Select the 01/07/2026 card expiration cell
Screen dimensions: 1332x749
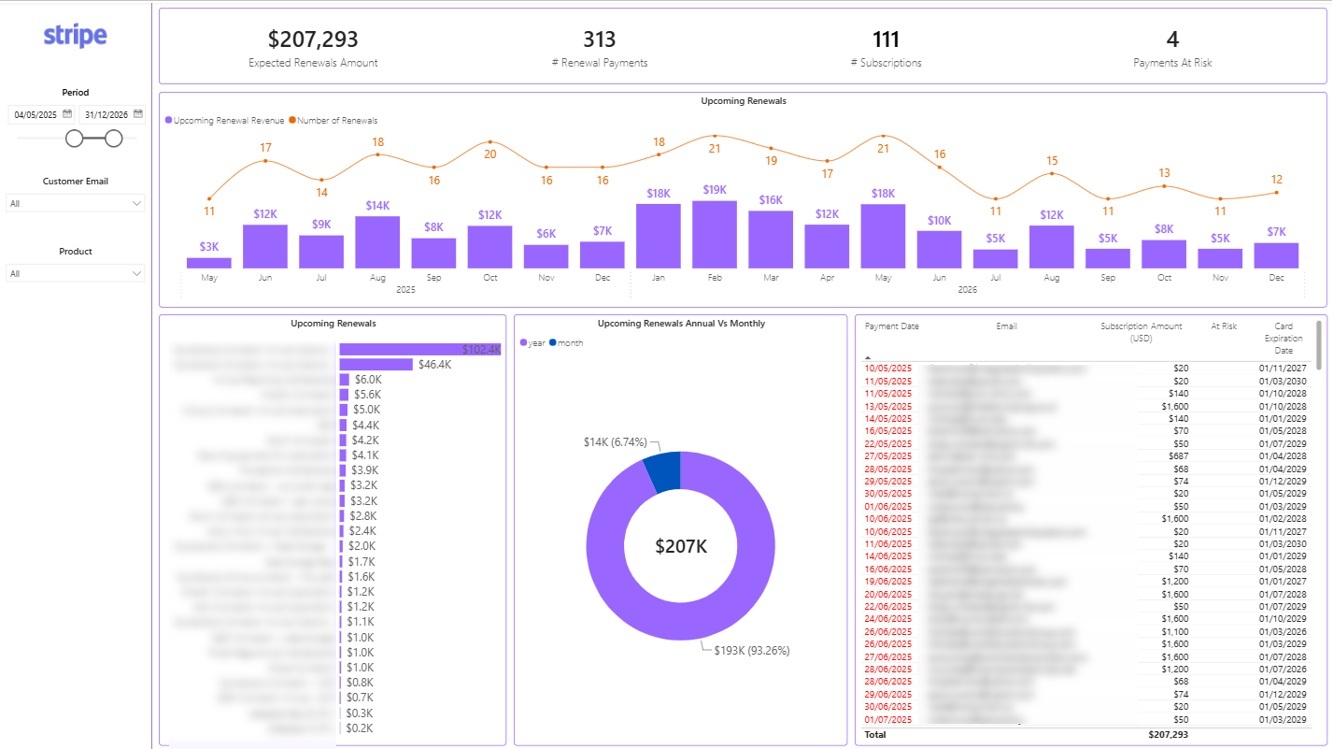coord(1283,668)
